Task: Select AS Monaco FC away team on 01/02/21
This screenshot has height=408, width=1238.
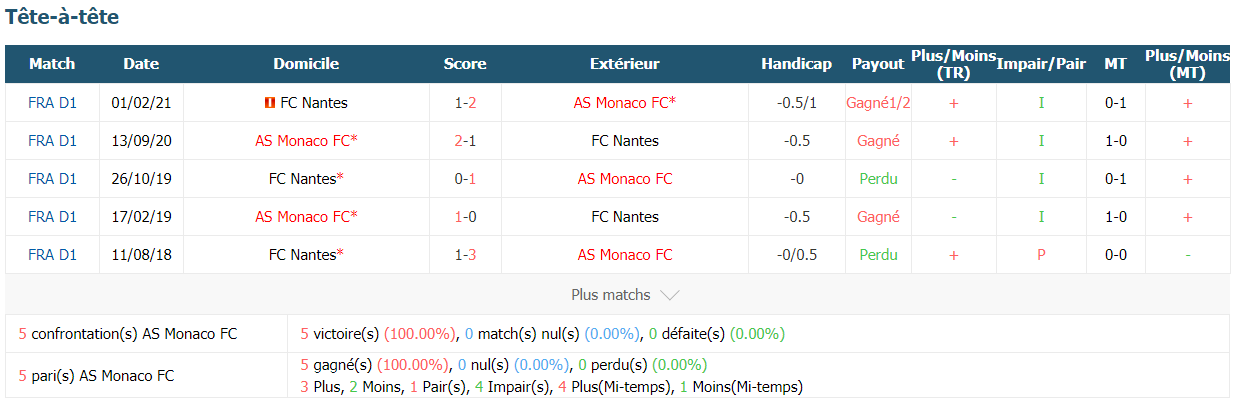Action: click(x=625, y=102)
